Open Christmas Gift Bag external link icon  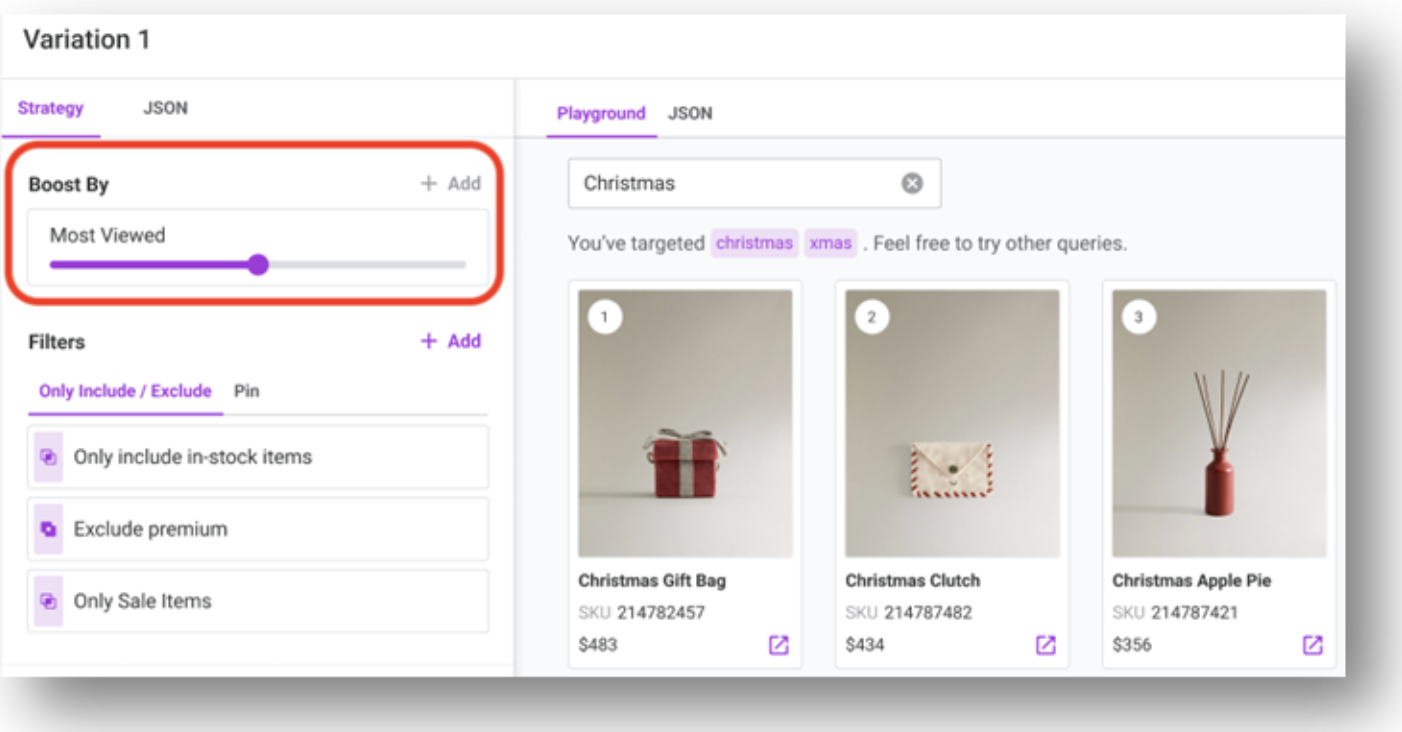point(778,645)
